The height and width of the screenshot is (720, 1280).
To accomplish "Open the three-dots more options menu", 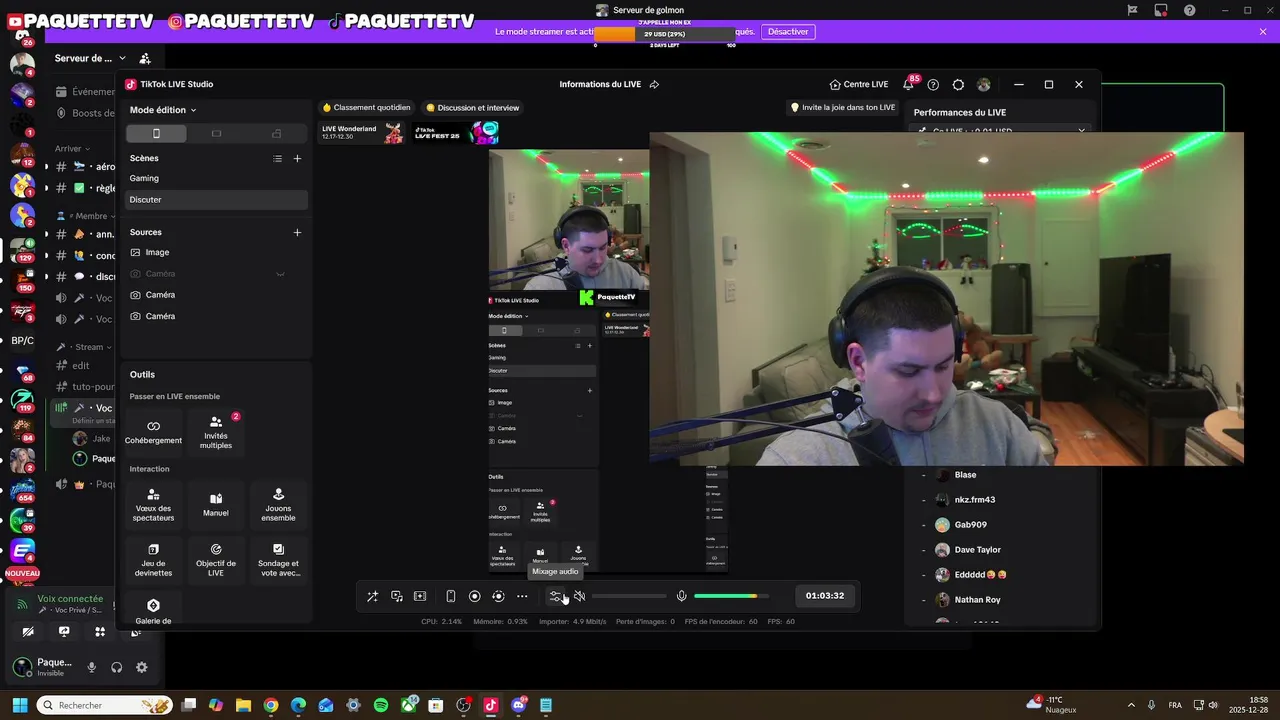I will tap(522, 596).
